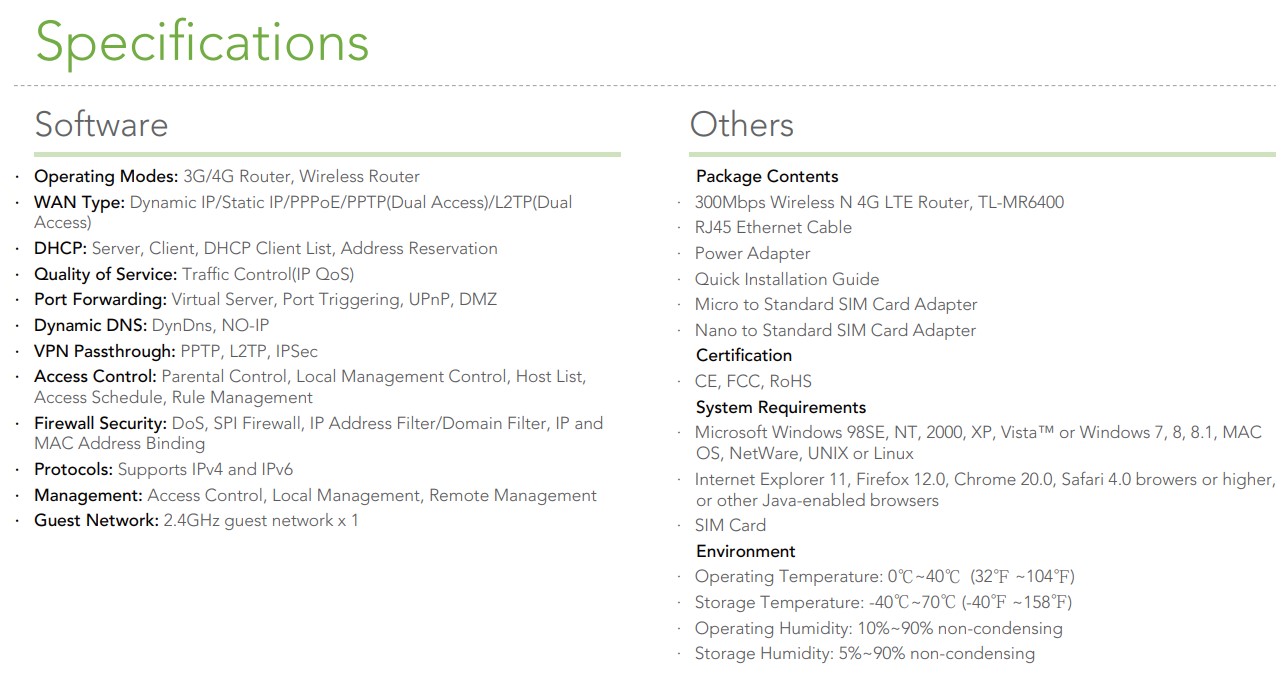Click the Firewall Security label
The height and width of the screenshot is (680, 1282).
pyautogui.click(x=100, y=424)
